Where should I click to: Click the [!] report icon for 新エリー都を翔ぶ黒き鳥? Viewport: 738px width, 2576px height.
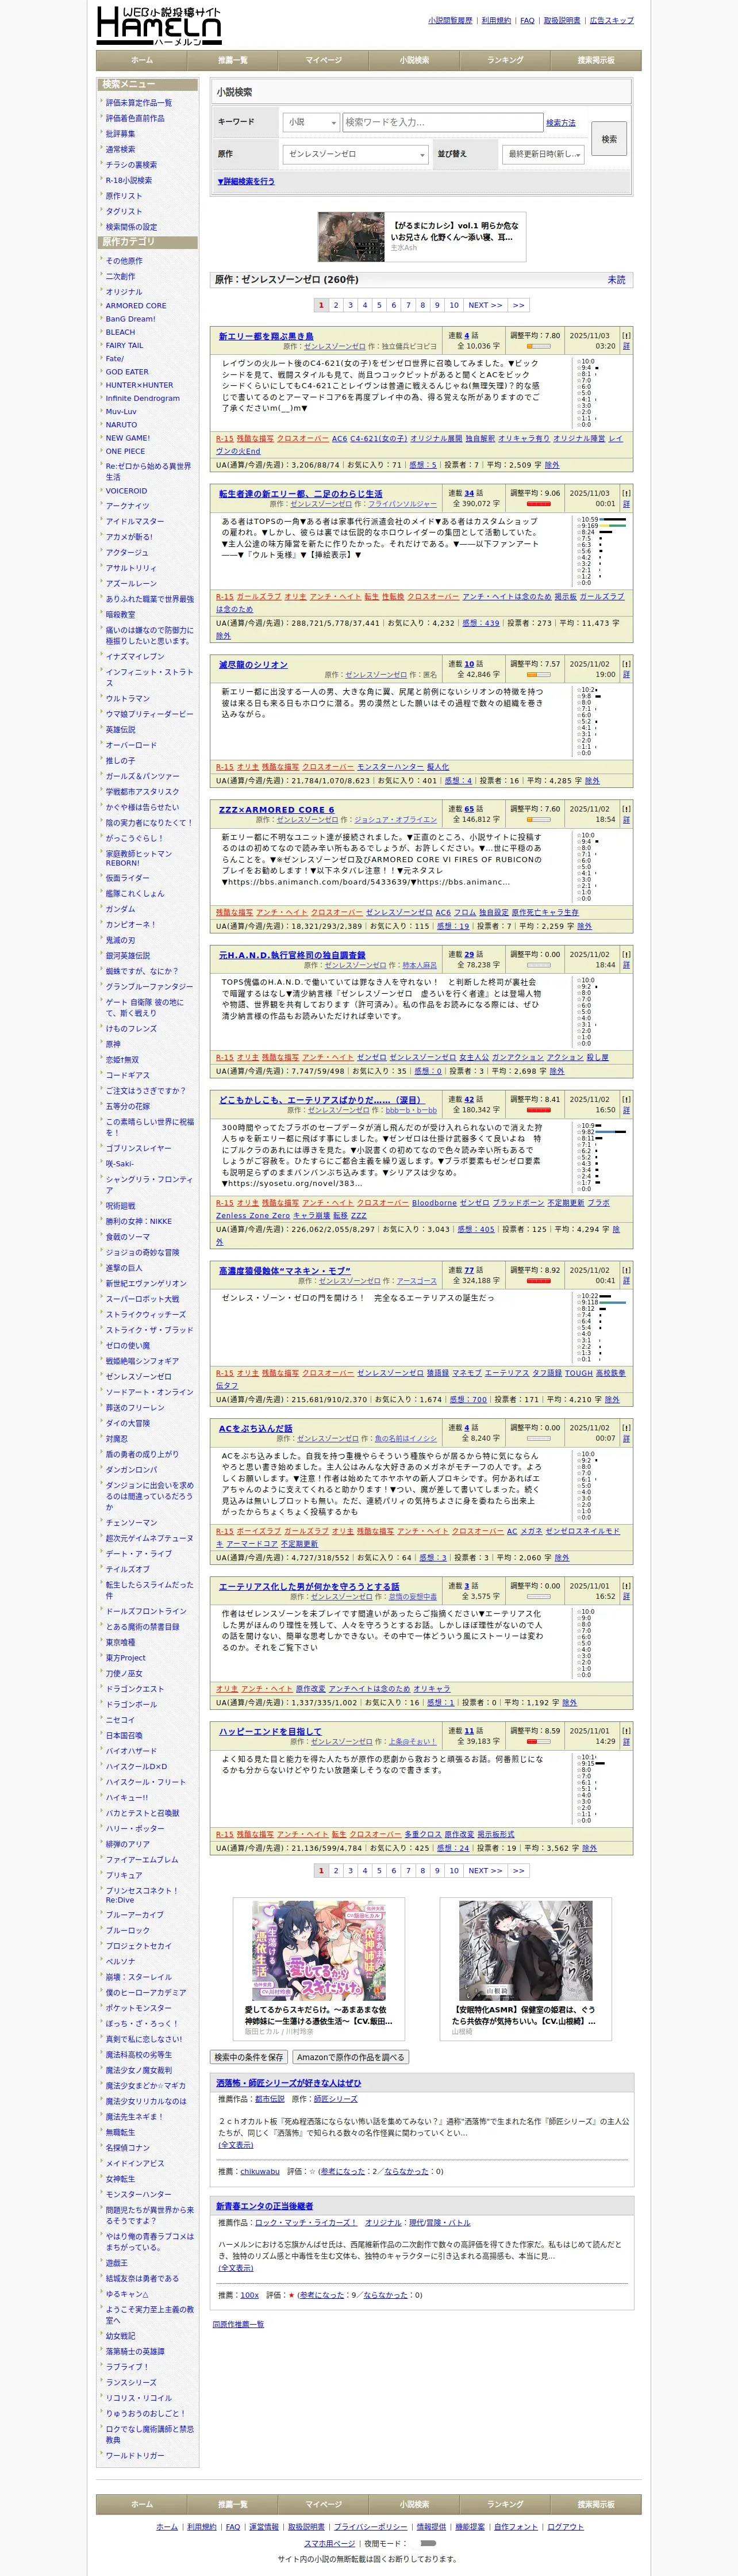tap(626, 336)
